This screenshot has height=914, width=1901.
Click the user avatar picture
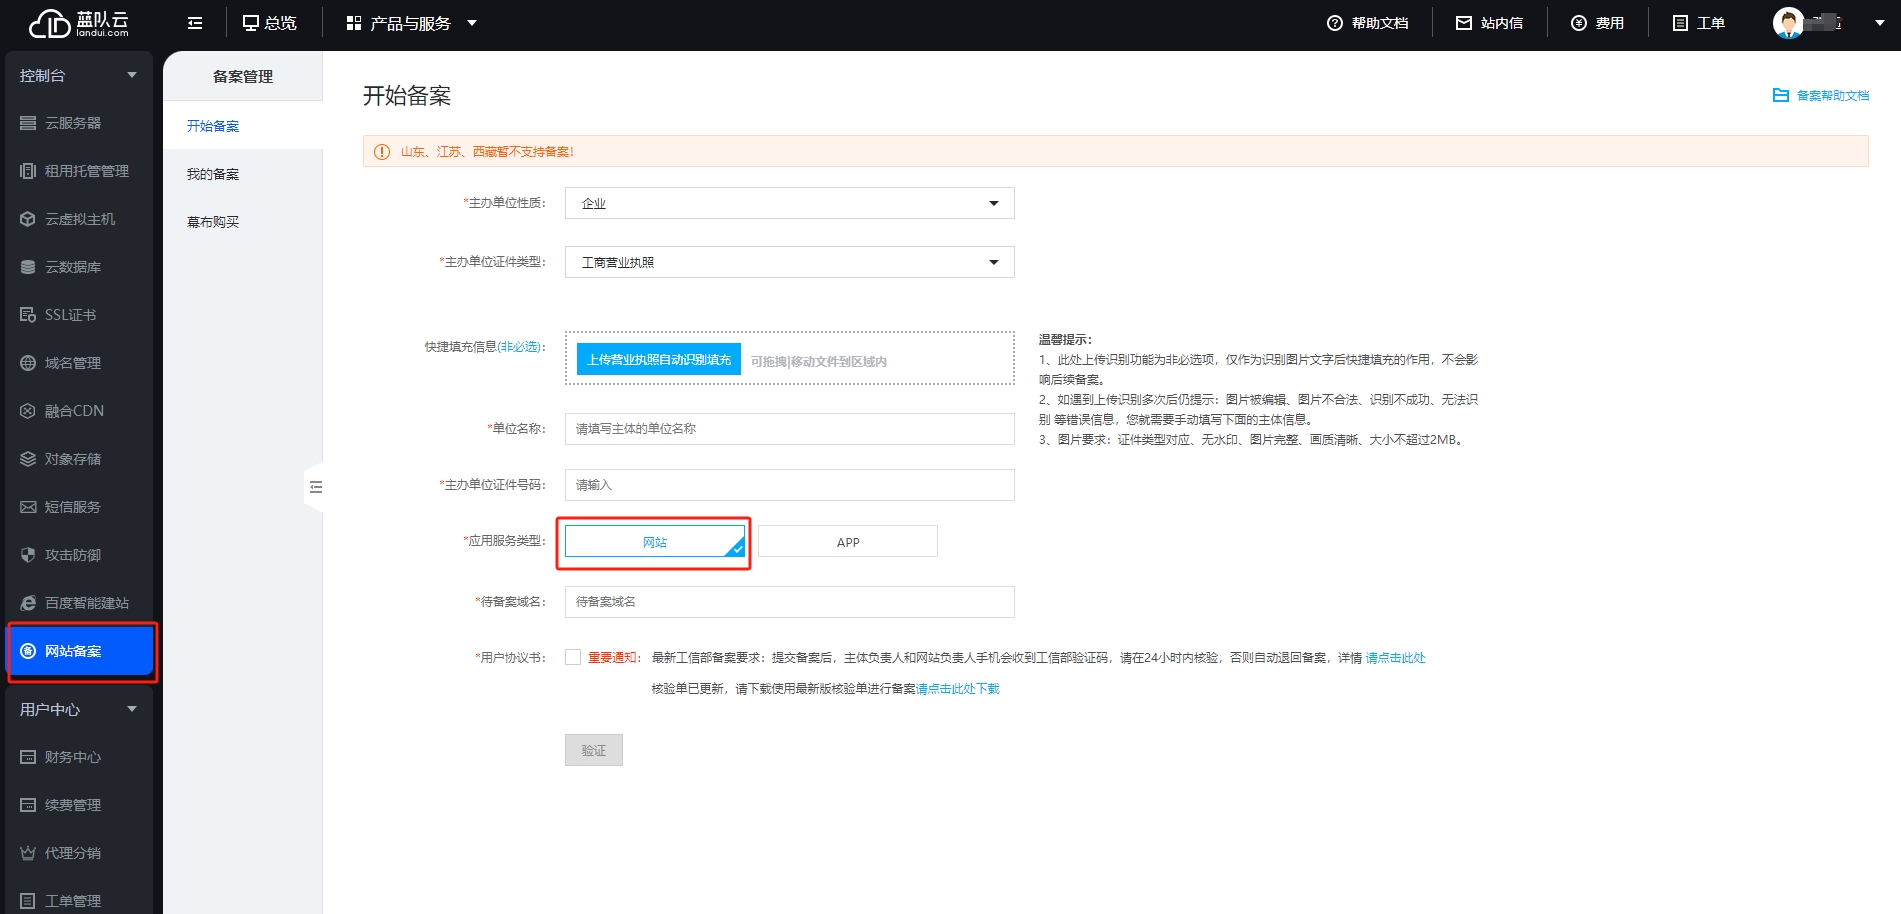tap(1787, 23)
